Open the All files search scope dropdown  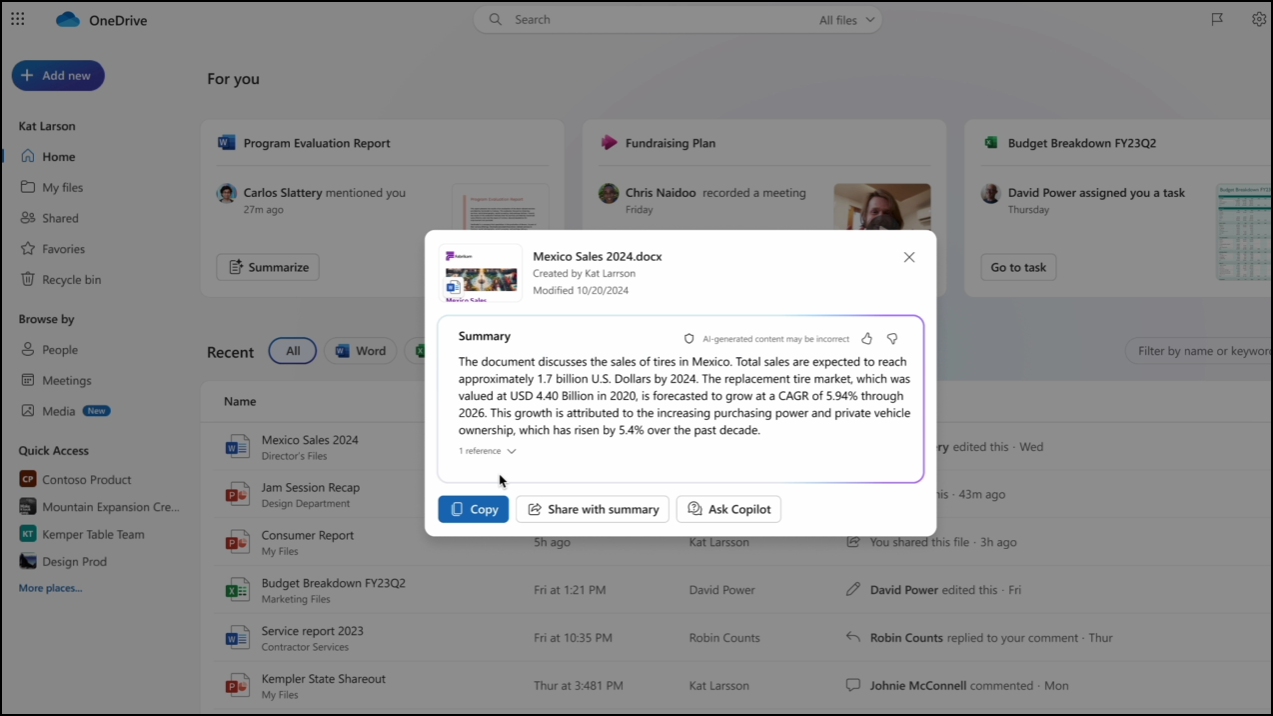click(847, 20)
